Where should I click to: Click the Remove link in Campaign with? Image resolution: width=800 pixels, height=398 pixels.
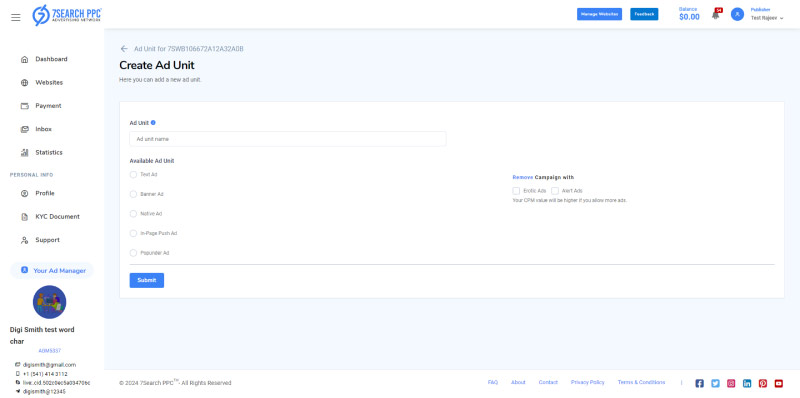pyautogui.click(x=522, y=178)
